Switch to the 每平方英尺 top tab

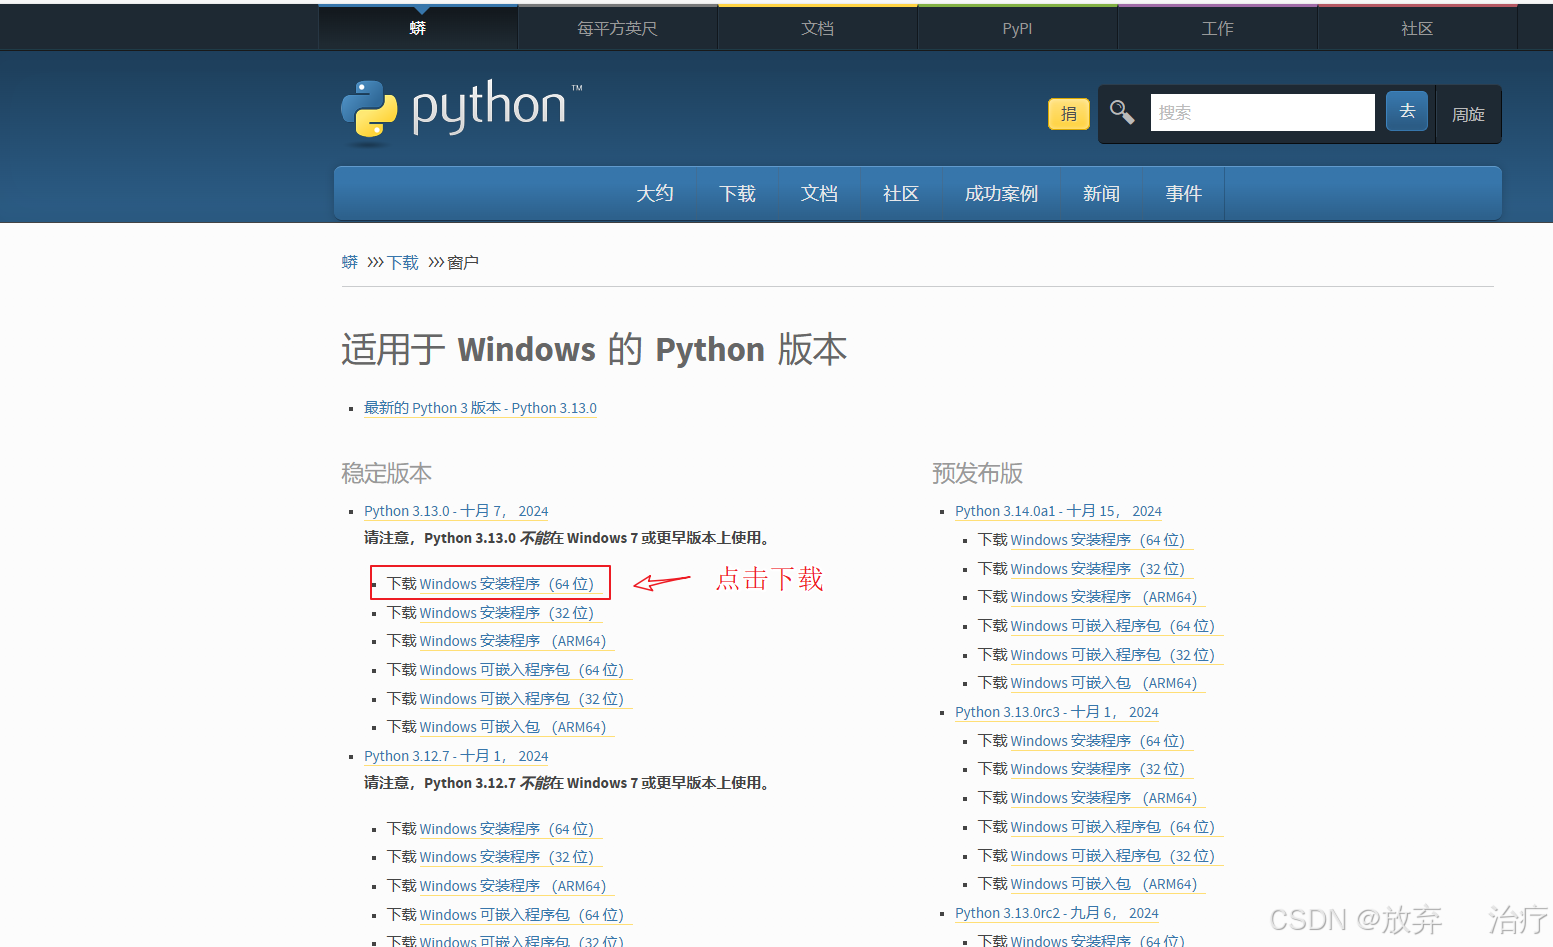point(617,28)
